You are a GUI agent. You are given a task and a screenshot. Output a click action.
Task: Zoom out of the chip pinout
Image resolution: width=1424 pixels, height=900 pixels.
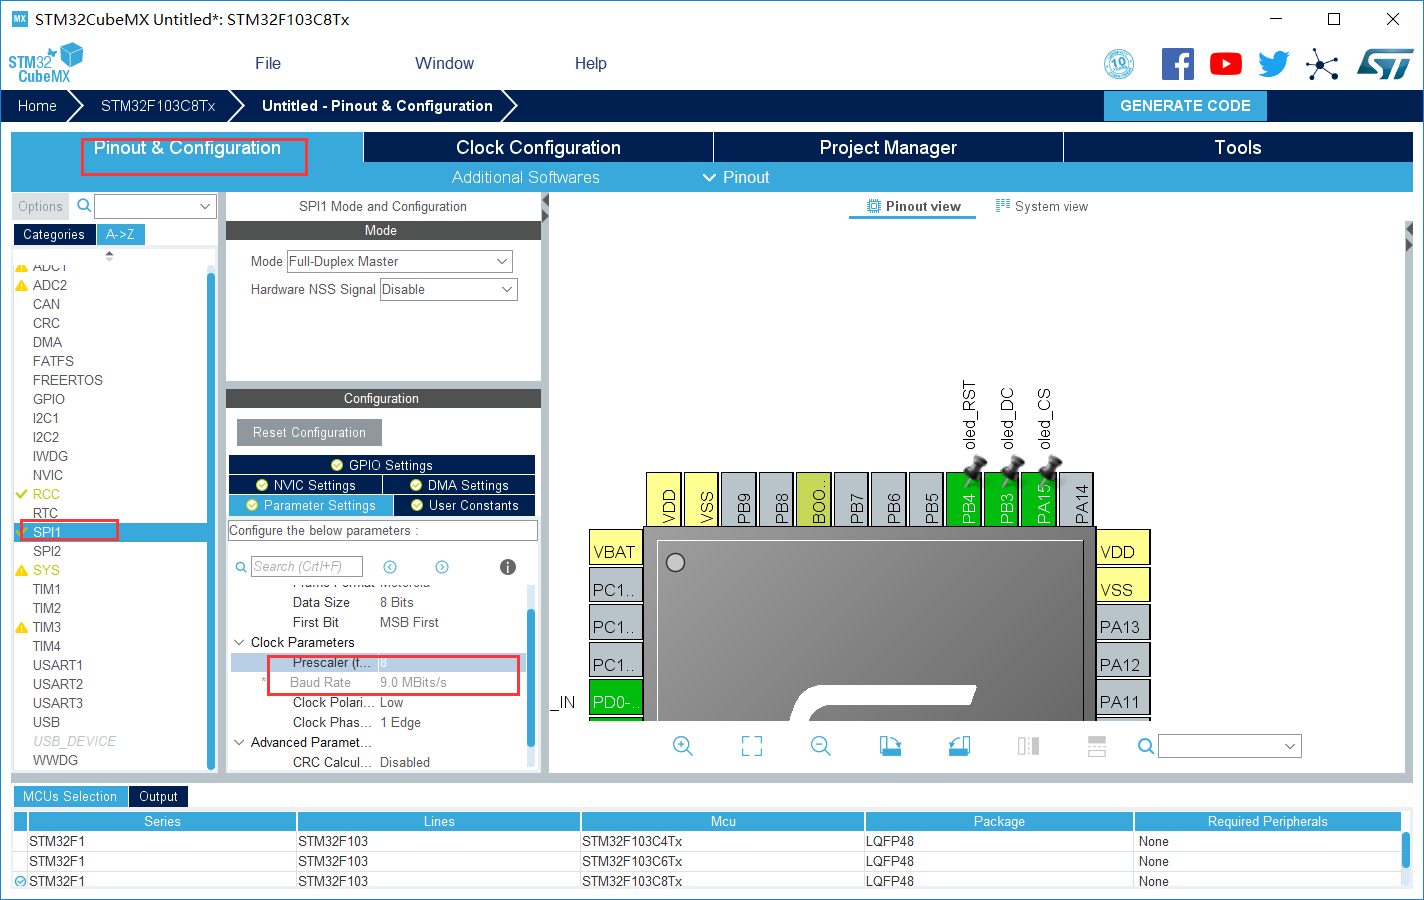coord(821,746)
